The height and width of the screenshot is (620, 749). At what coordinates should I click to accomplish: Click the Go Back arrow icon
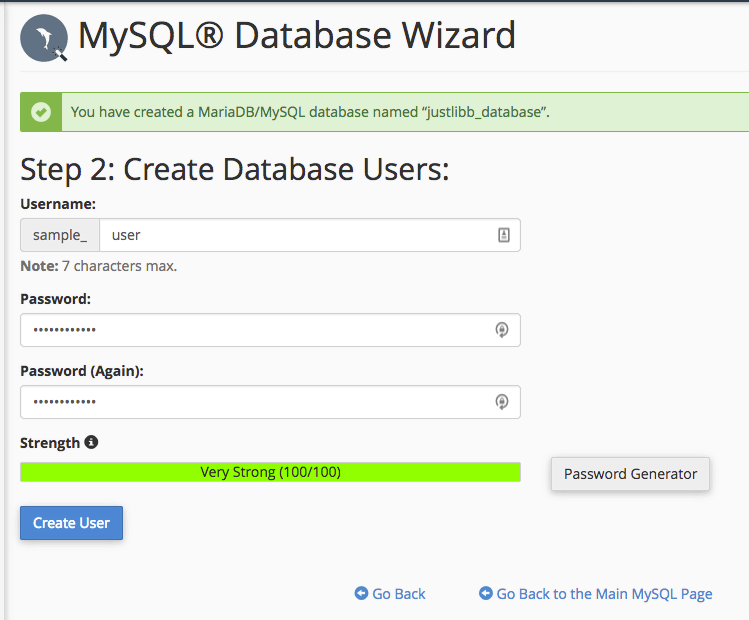point(361,593)
